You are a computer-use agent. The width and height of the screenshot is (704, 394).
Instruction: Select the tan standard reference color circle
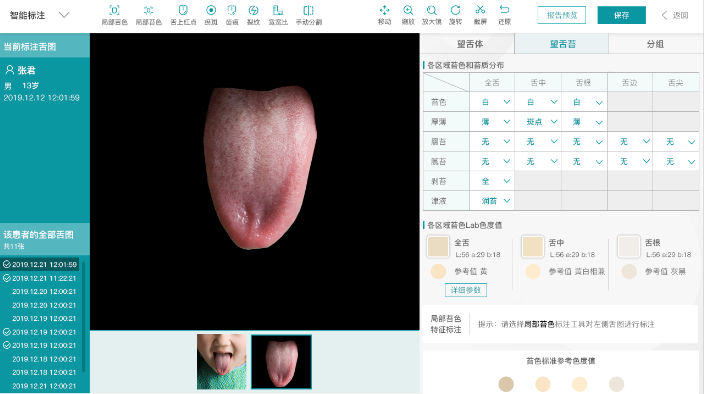tap(506, 384)
